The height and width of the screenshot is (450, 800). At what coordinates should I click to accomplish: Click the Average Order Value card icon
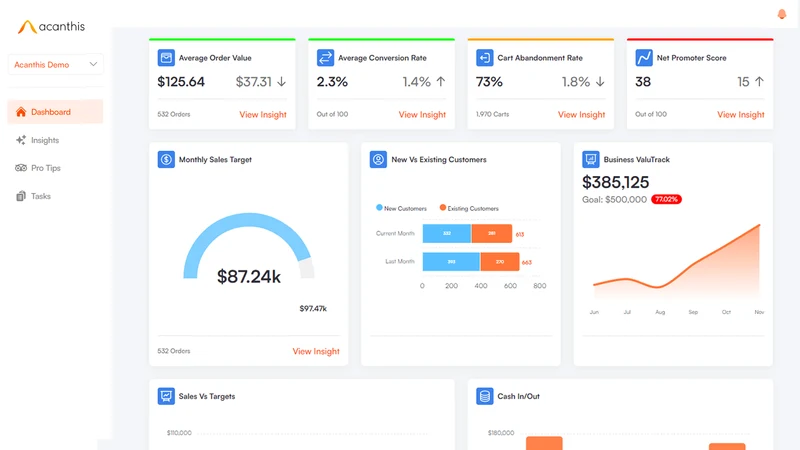[166, 58]
